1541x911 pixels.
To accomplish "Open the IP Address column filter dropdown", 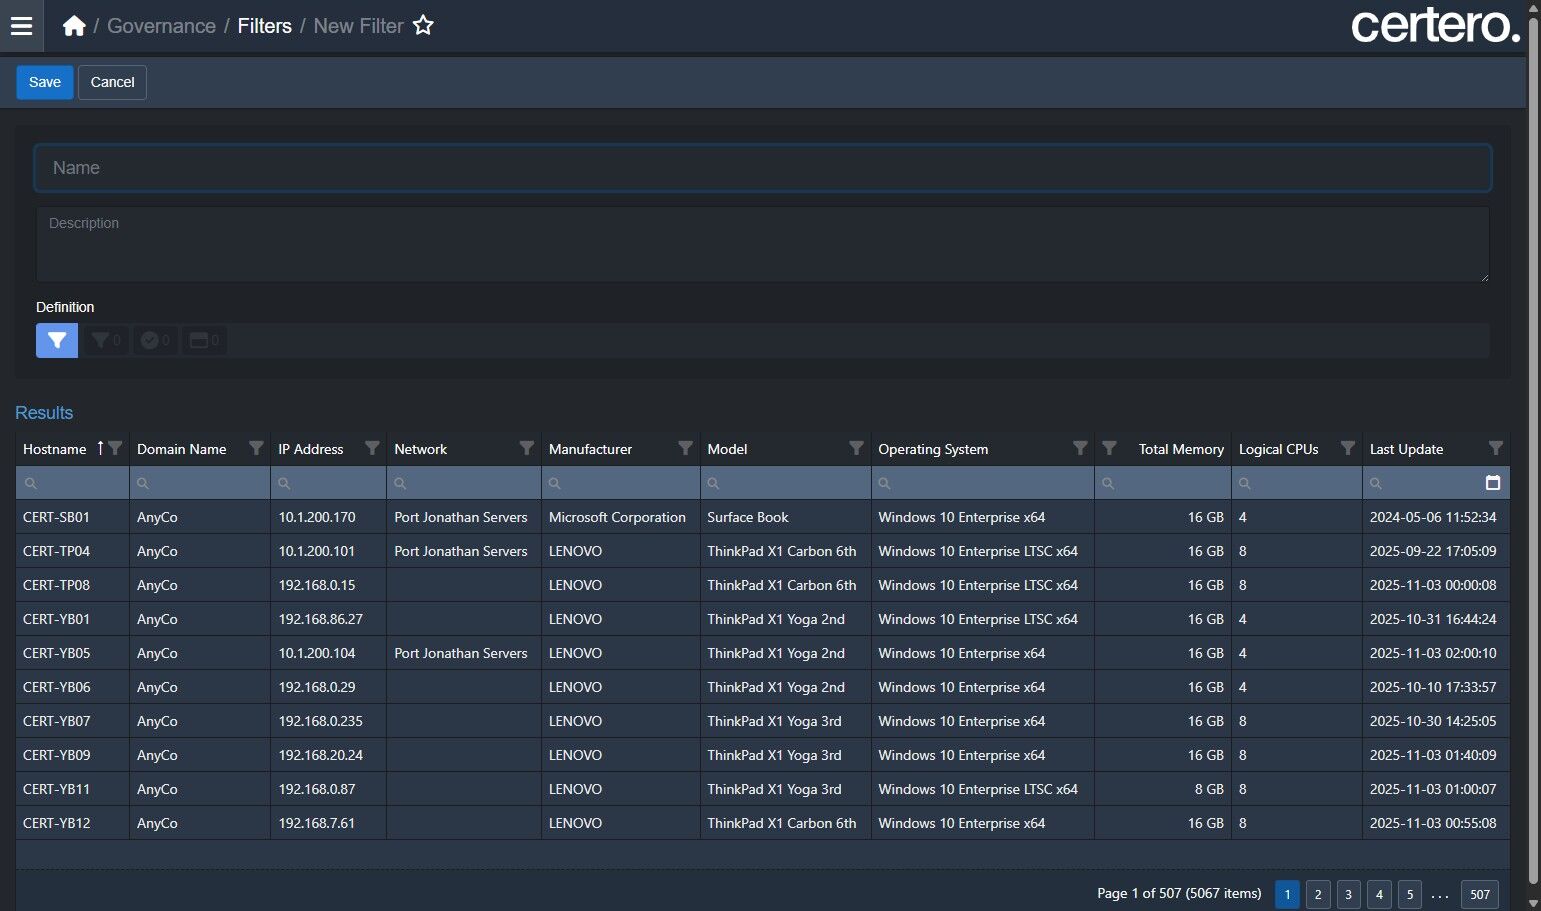I will click(372, 448).
